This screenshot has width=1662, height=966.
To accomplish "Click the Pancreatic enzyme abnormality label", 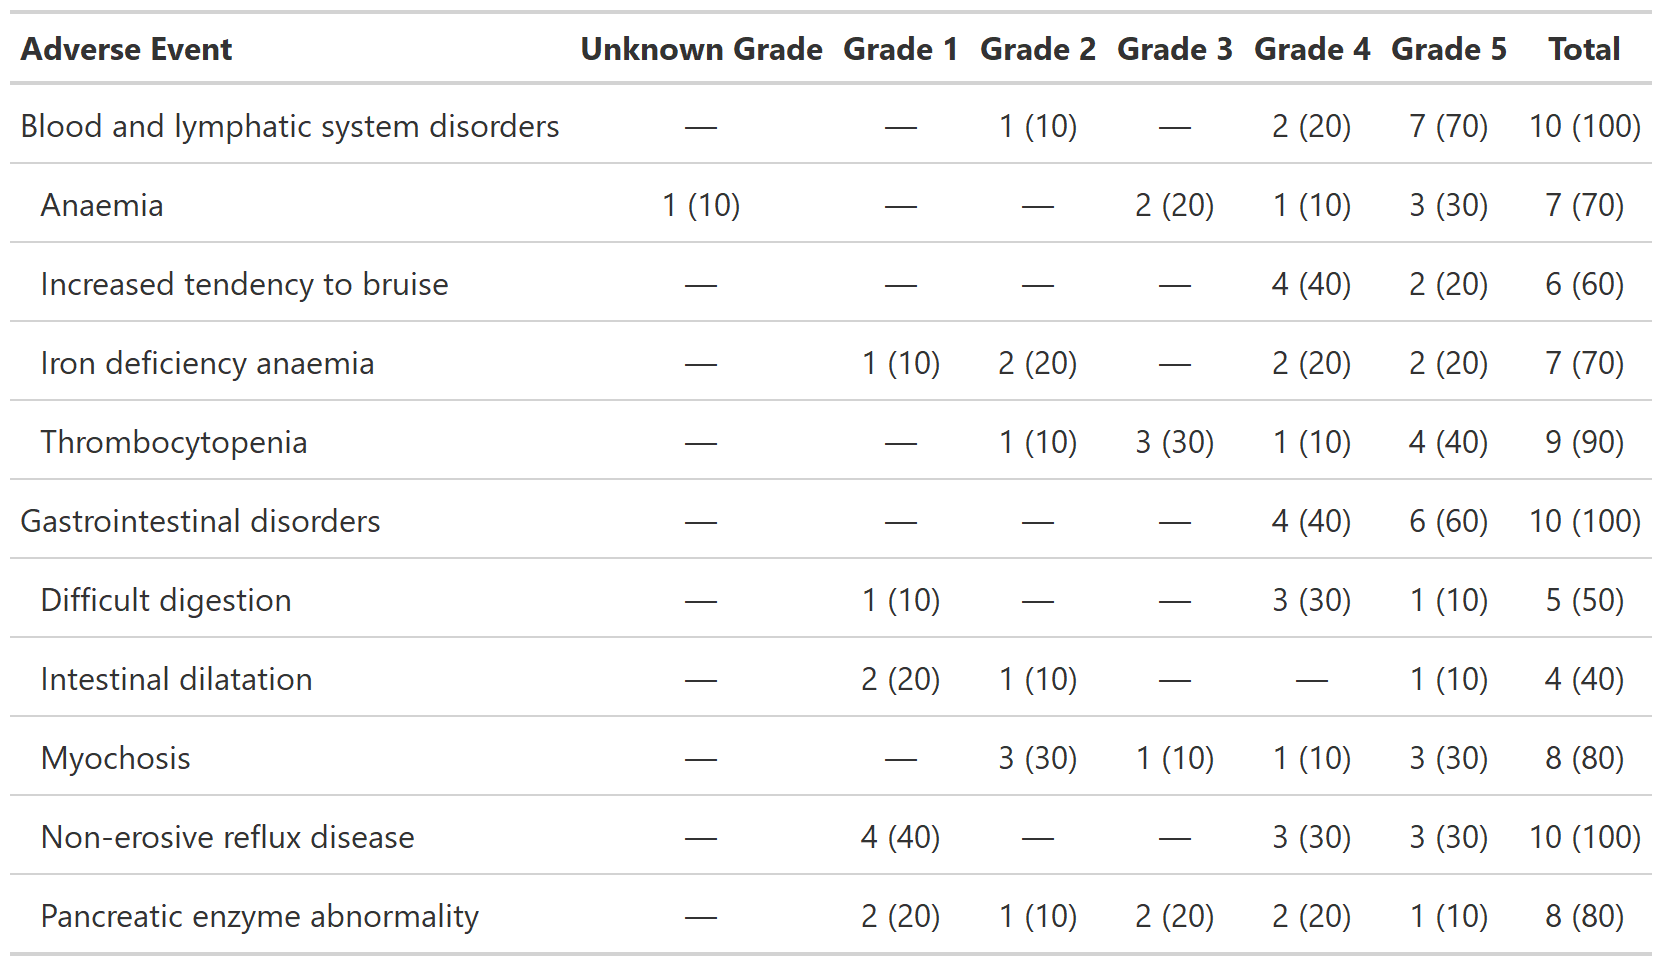I will tap(259, 917).
